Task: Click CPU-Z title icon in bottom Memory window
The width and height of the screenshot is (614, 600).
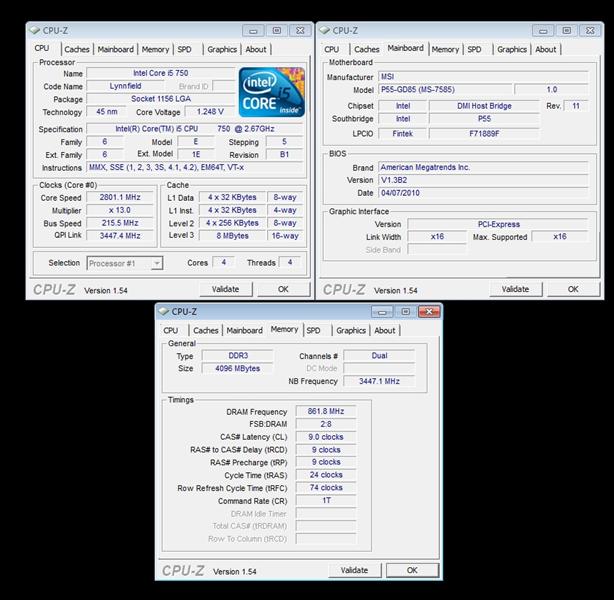Action: [x=167, y=312]
